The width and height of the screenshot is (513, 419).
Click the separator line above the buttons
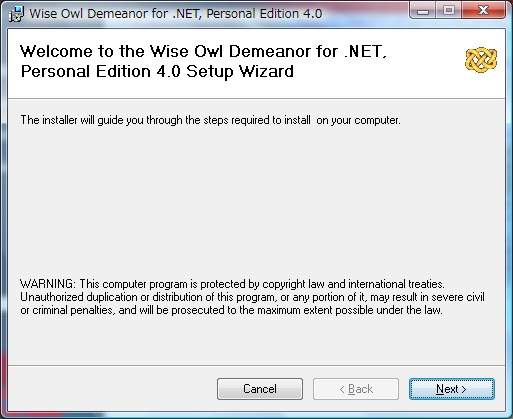click(256, 365)
